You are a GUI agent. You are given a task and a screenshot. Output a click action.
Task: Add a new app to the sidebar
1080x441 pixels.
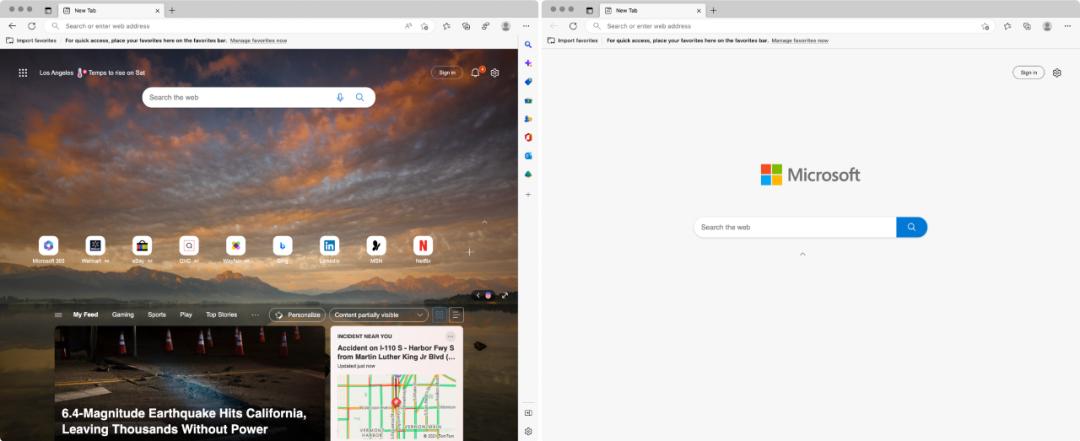(528, 195)
